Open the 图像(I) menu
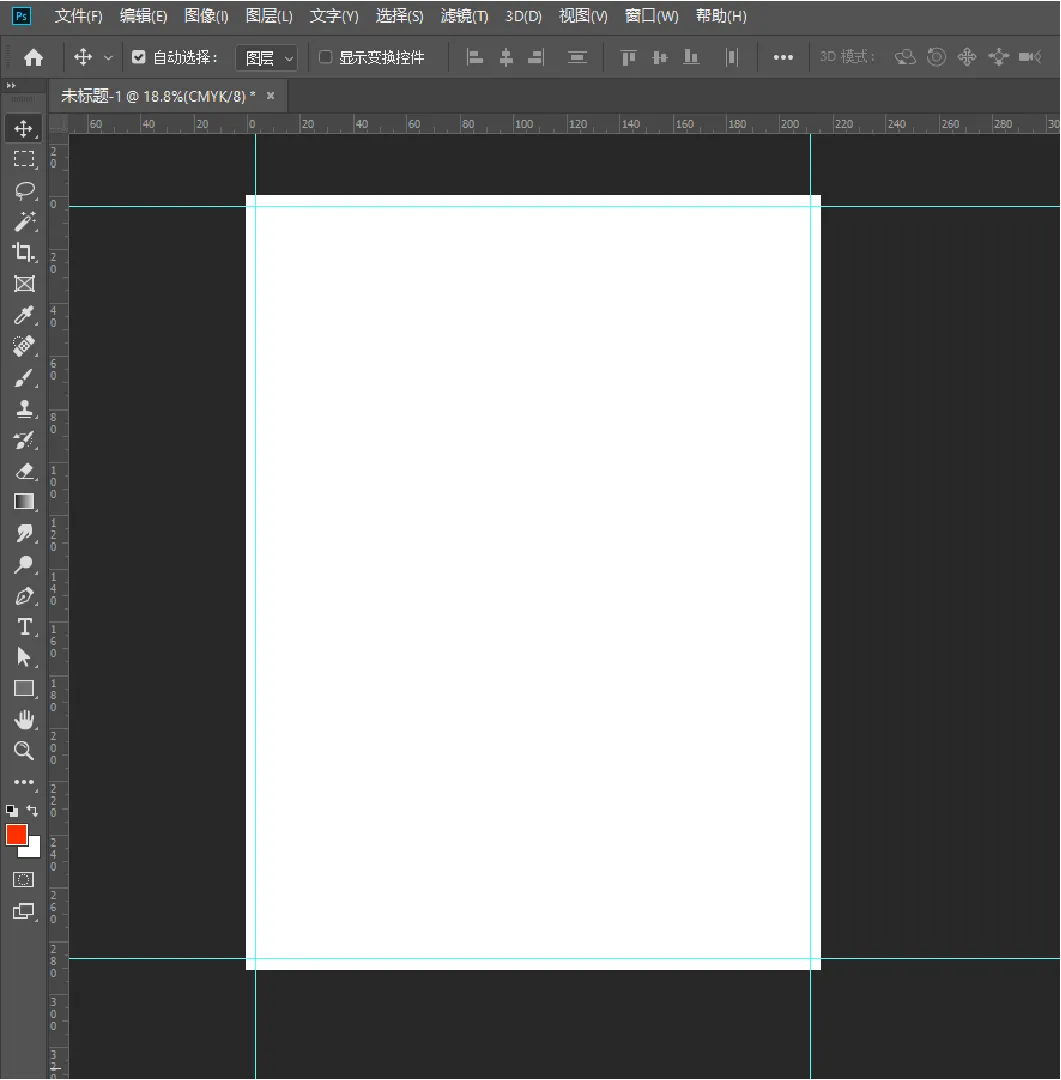Viewport: 1061px width, 1080px height. click(206, 16)
